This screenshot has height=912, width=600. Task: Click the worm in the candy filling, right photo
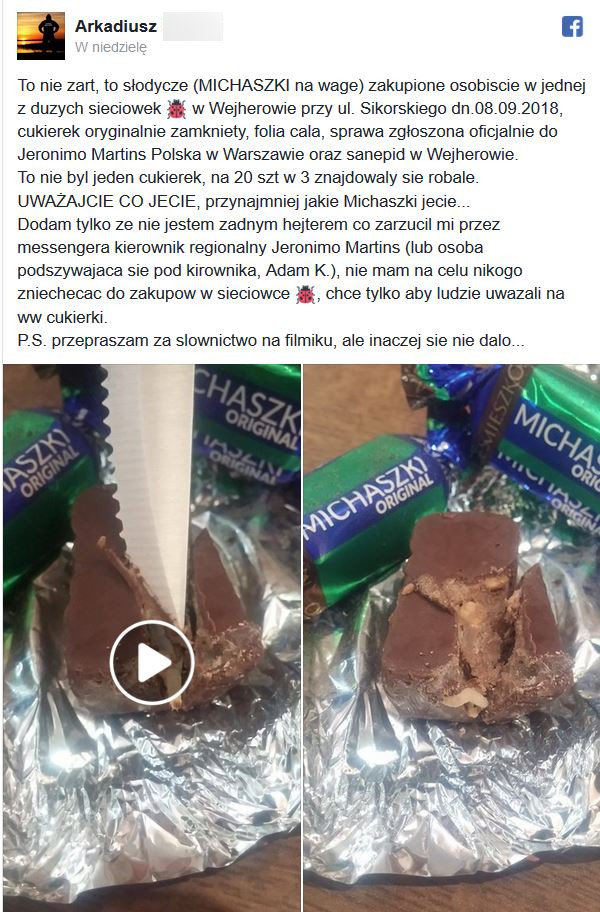click(x=469, y=699)
